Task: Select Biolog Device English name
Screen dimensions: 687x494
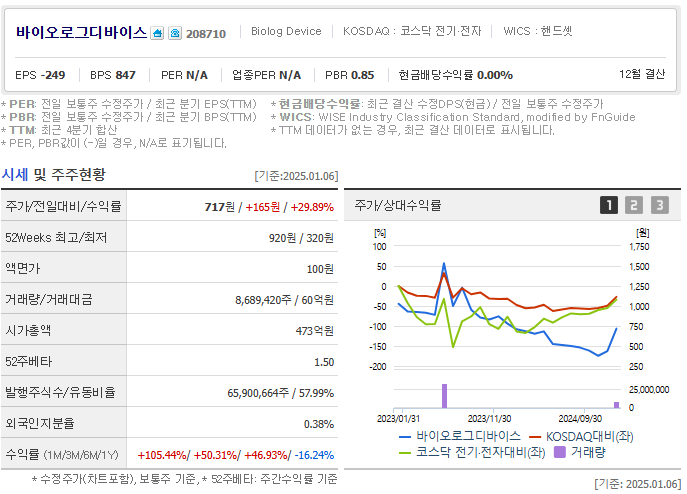Action: click(286, 31)
